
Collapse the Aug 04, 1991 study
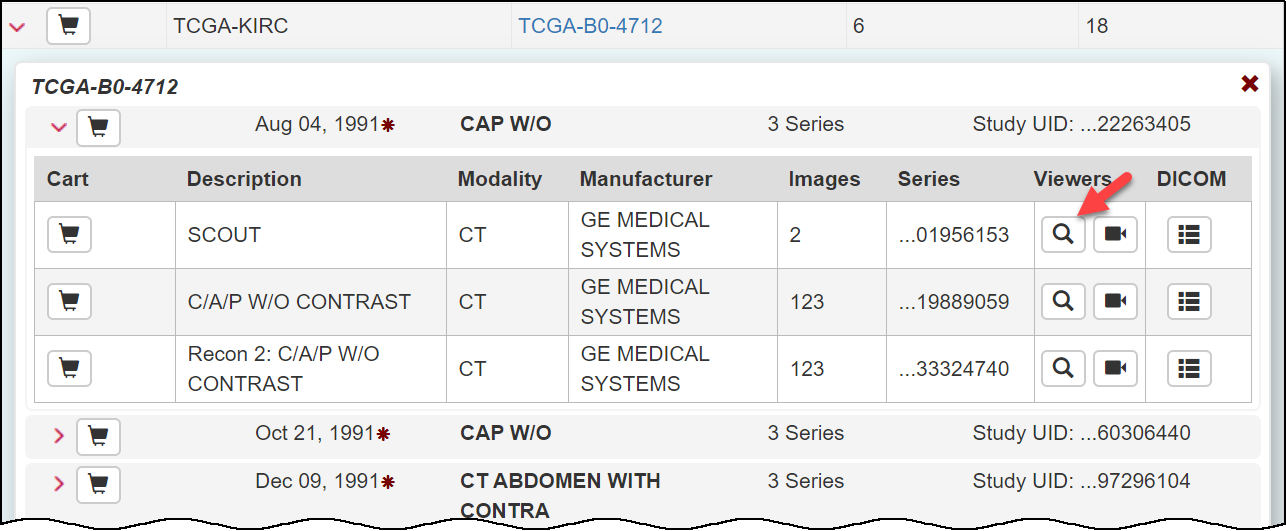58,127
